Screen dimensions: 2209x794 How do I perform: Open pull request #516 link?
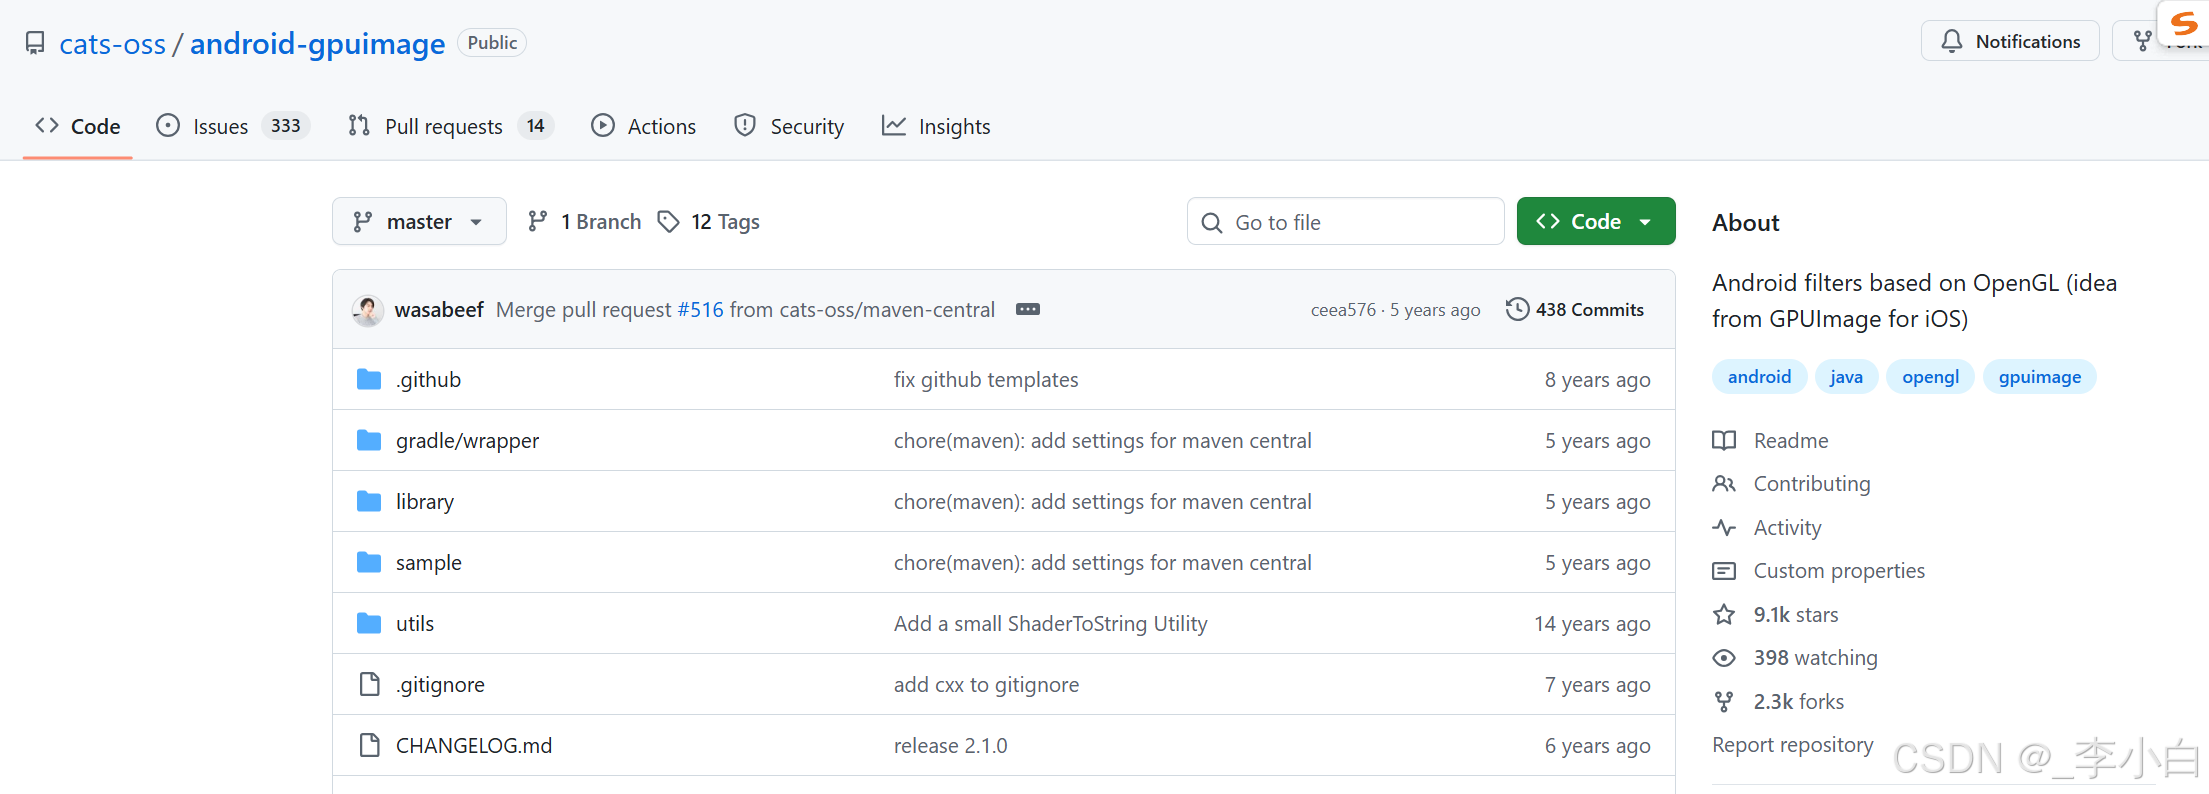[700, 310]
